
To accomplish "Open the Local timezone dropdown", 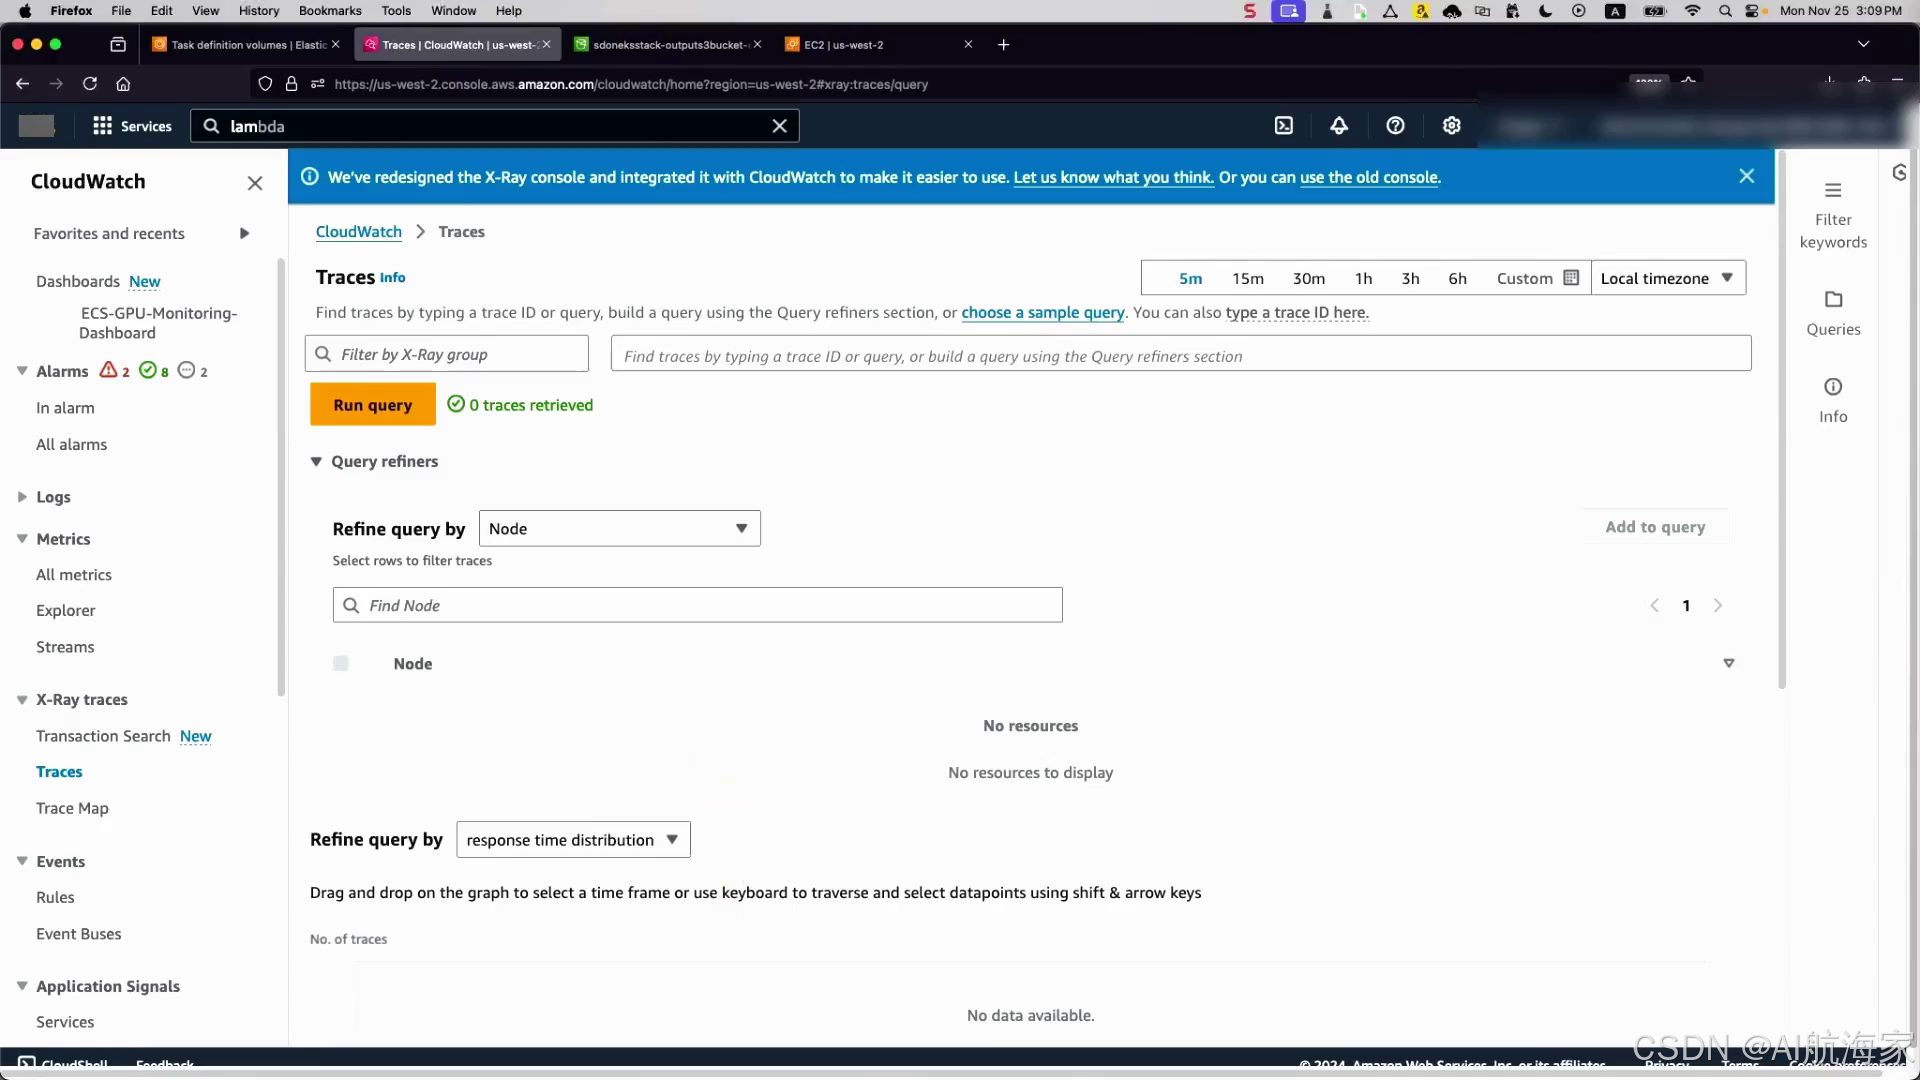I will click(1668, 278).
